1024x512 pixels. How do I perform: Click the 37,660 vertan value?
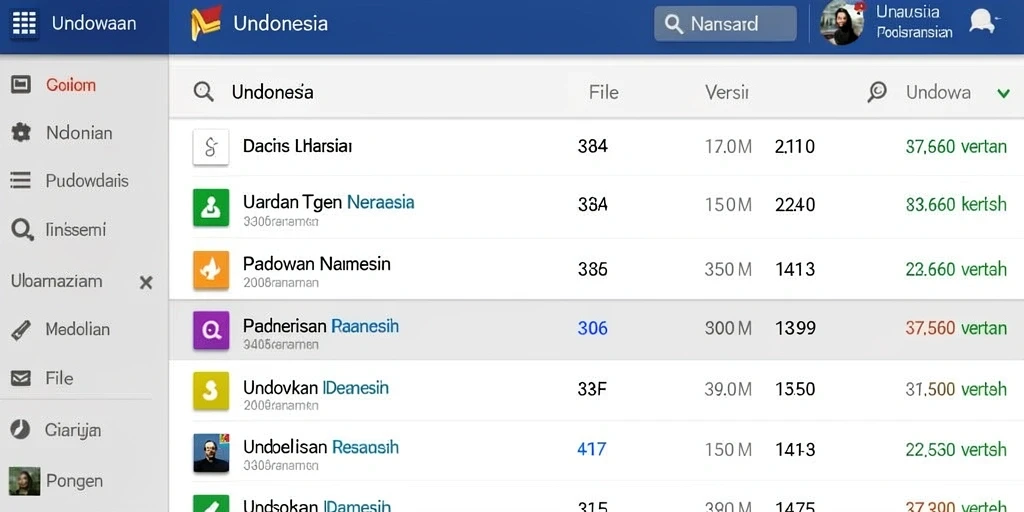956,146
